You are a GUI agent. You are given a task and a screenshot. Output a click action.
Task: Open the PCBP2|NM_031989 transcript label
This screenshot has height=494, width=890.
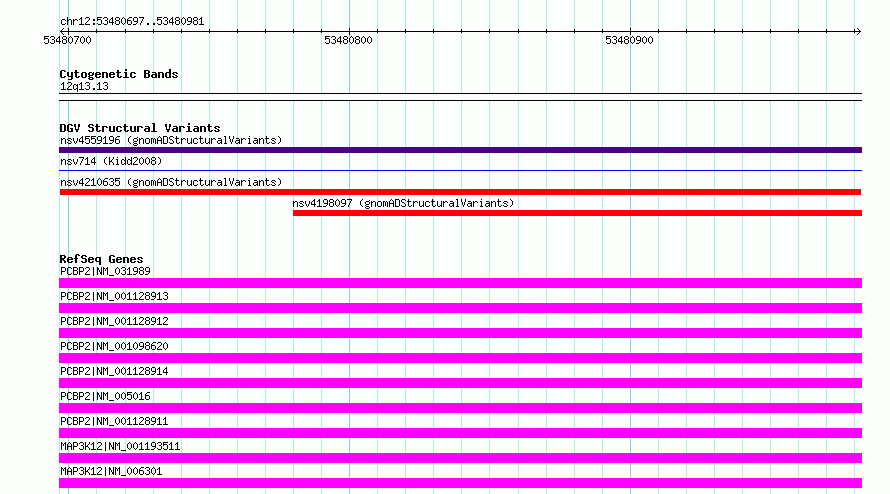tap(106, 271)
